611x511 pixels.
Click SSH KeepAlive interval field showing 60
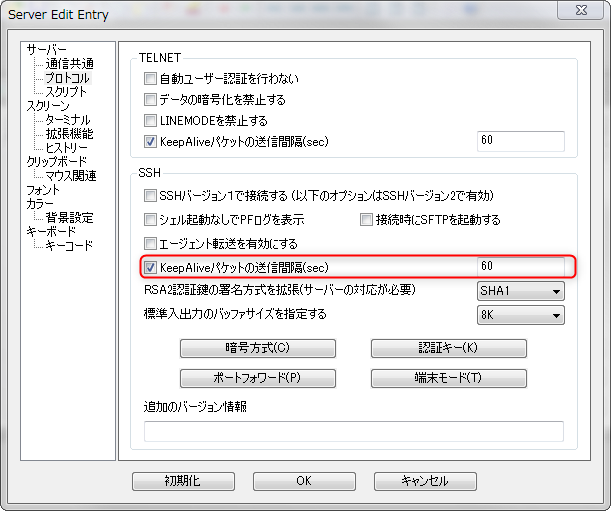(521, 267)
